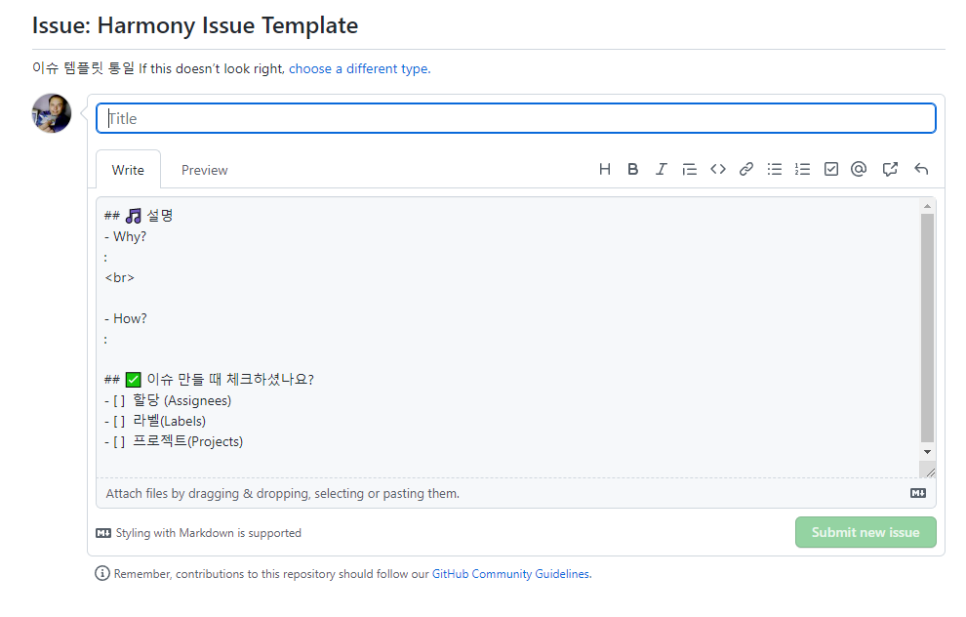Add a link with the chain icon
The width and height of the screenshot is (966, 617).
coord(746,169)
